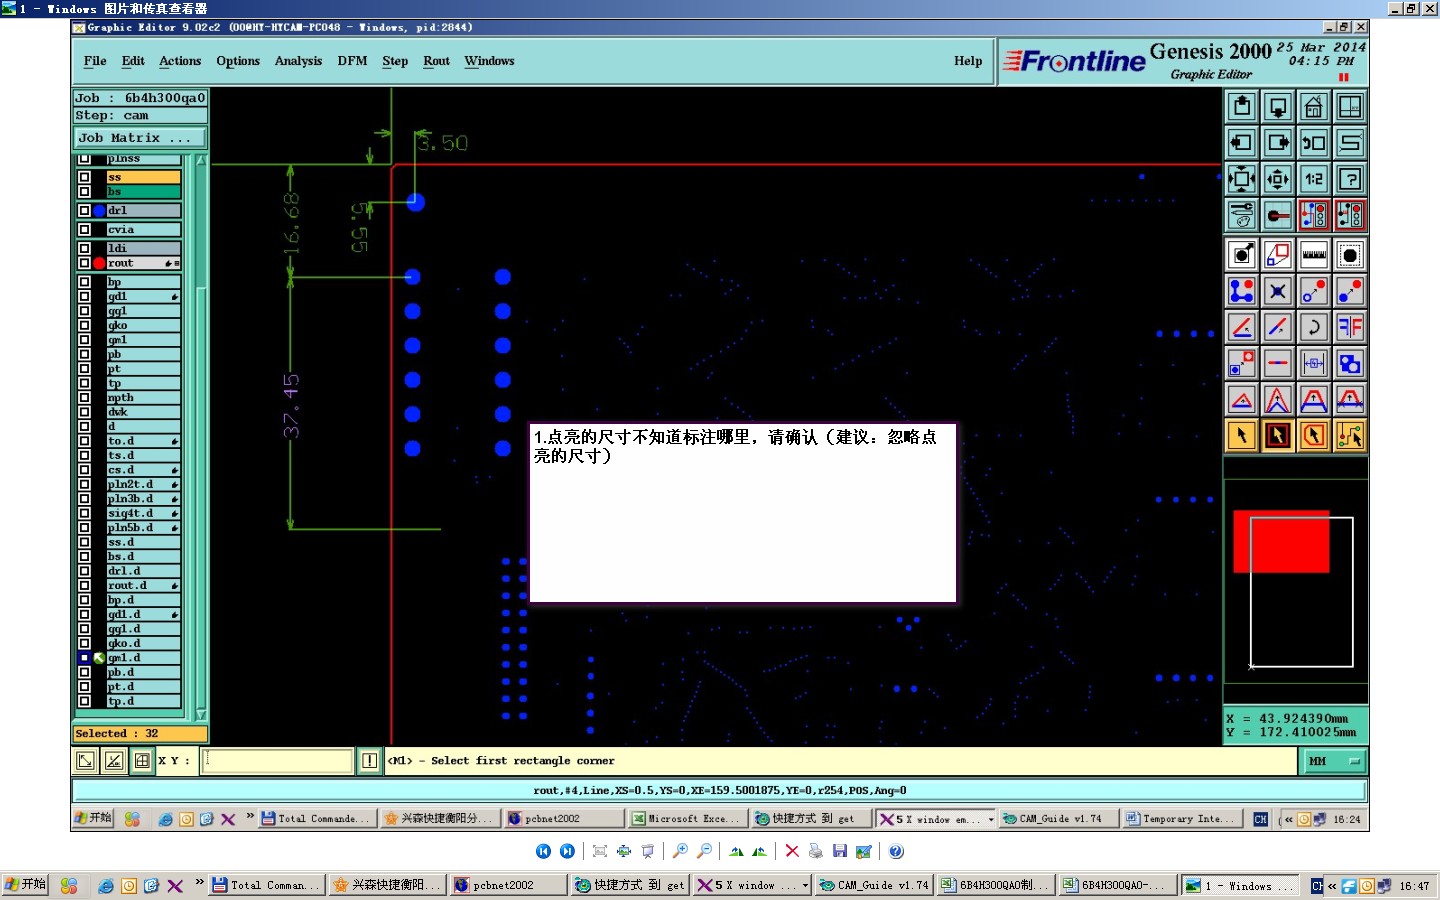Click the pcbnet2002 button in outer taskbar
Viewport: 1440px width, 900px height.
pyautogui.click(x=508, y=885)
